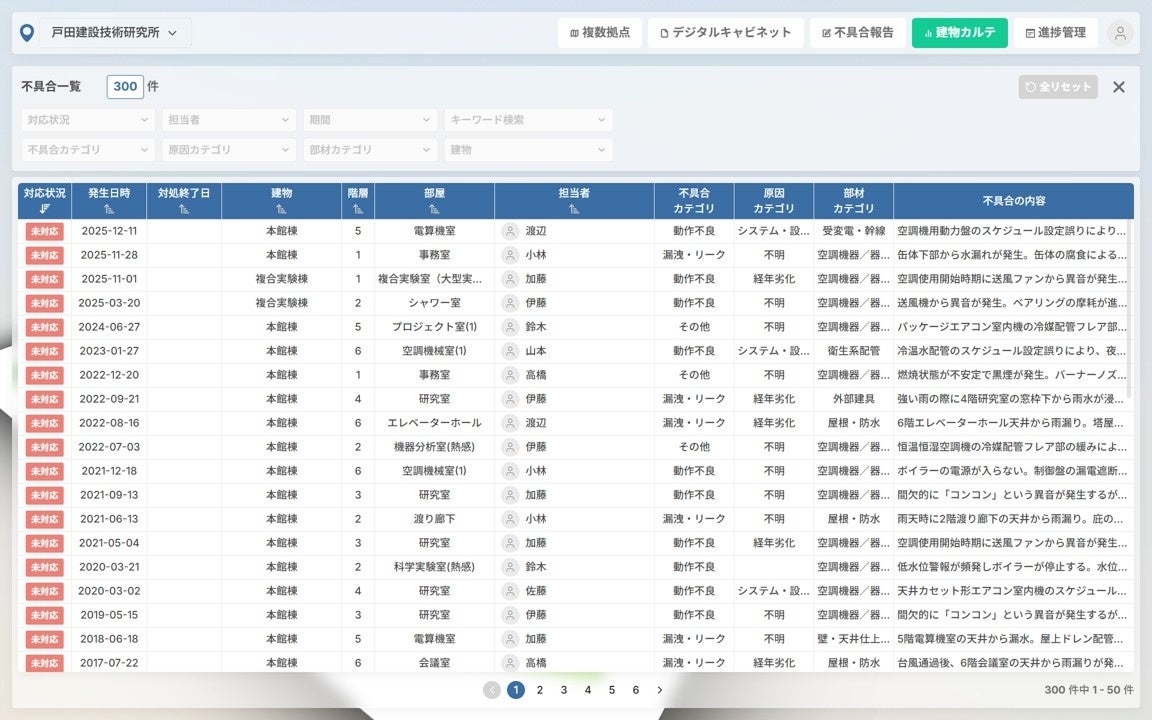Go to page 4
The image size is (1152, 720).
588,690
